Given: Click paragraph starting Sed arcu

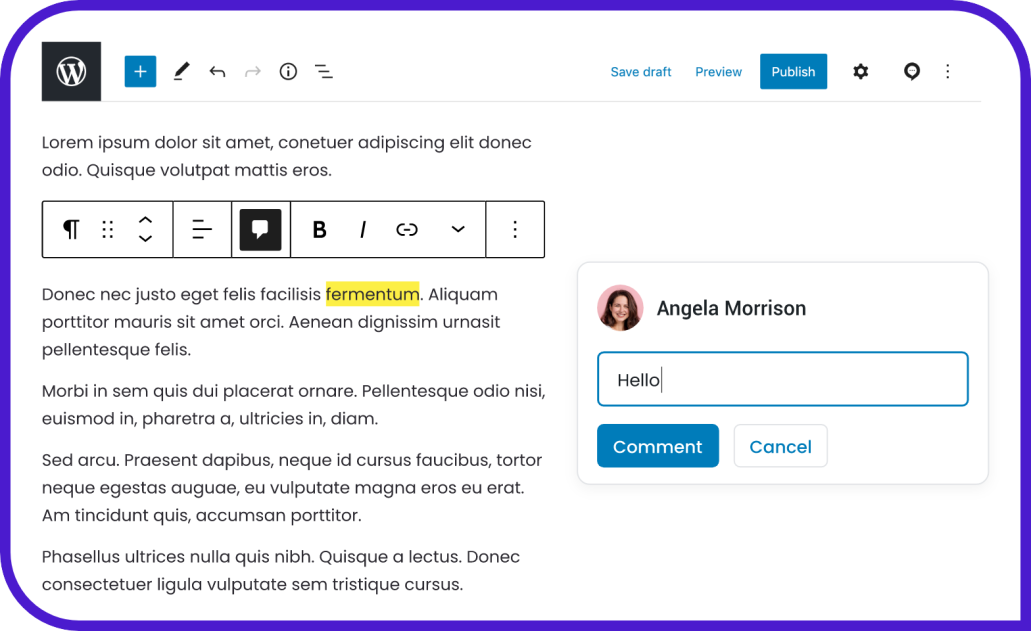Looking at the screenshot, I should [x=292, y=488].
